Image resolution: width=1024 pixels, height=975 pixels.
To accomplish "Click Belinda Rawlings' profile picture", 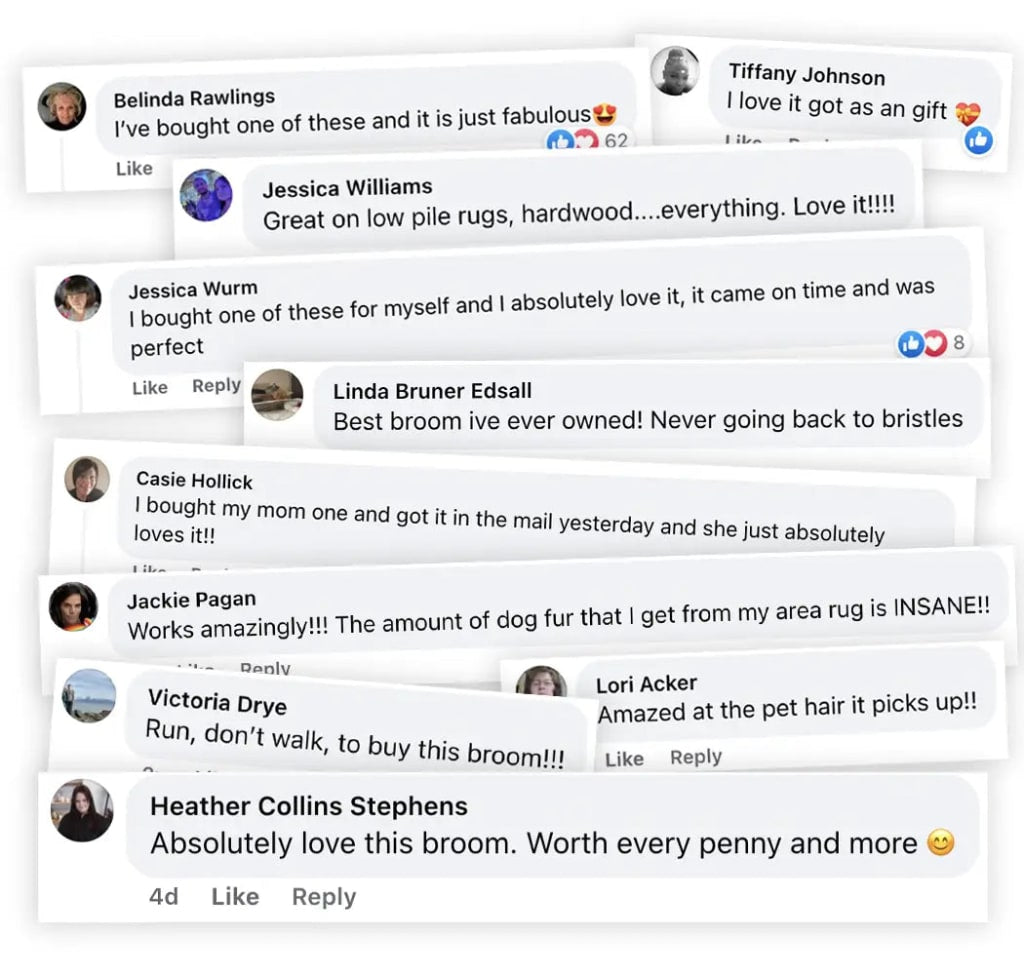I will tap(62, 106).
